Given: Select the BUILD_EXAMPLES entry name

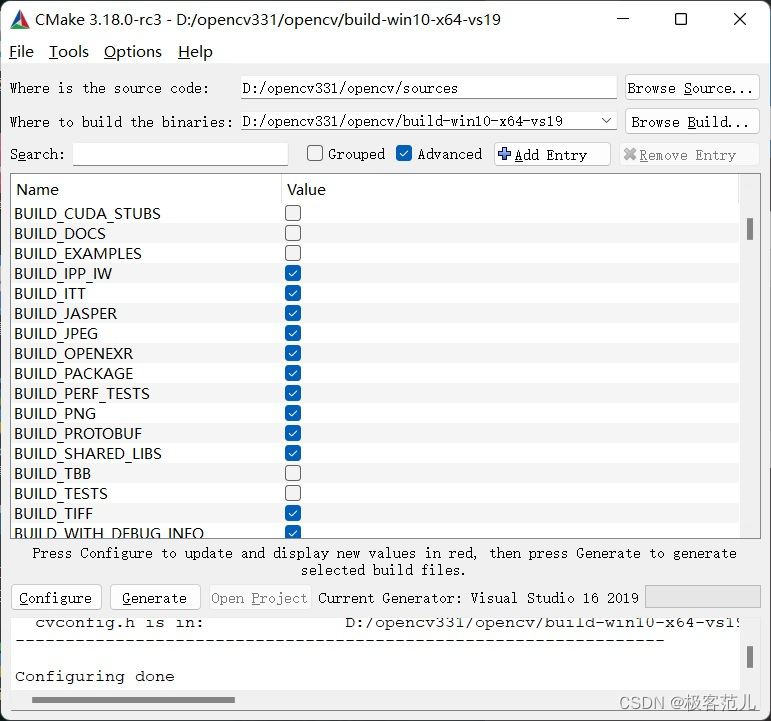Looking at the screenshot, I should (x=78, y=254).
